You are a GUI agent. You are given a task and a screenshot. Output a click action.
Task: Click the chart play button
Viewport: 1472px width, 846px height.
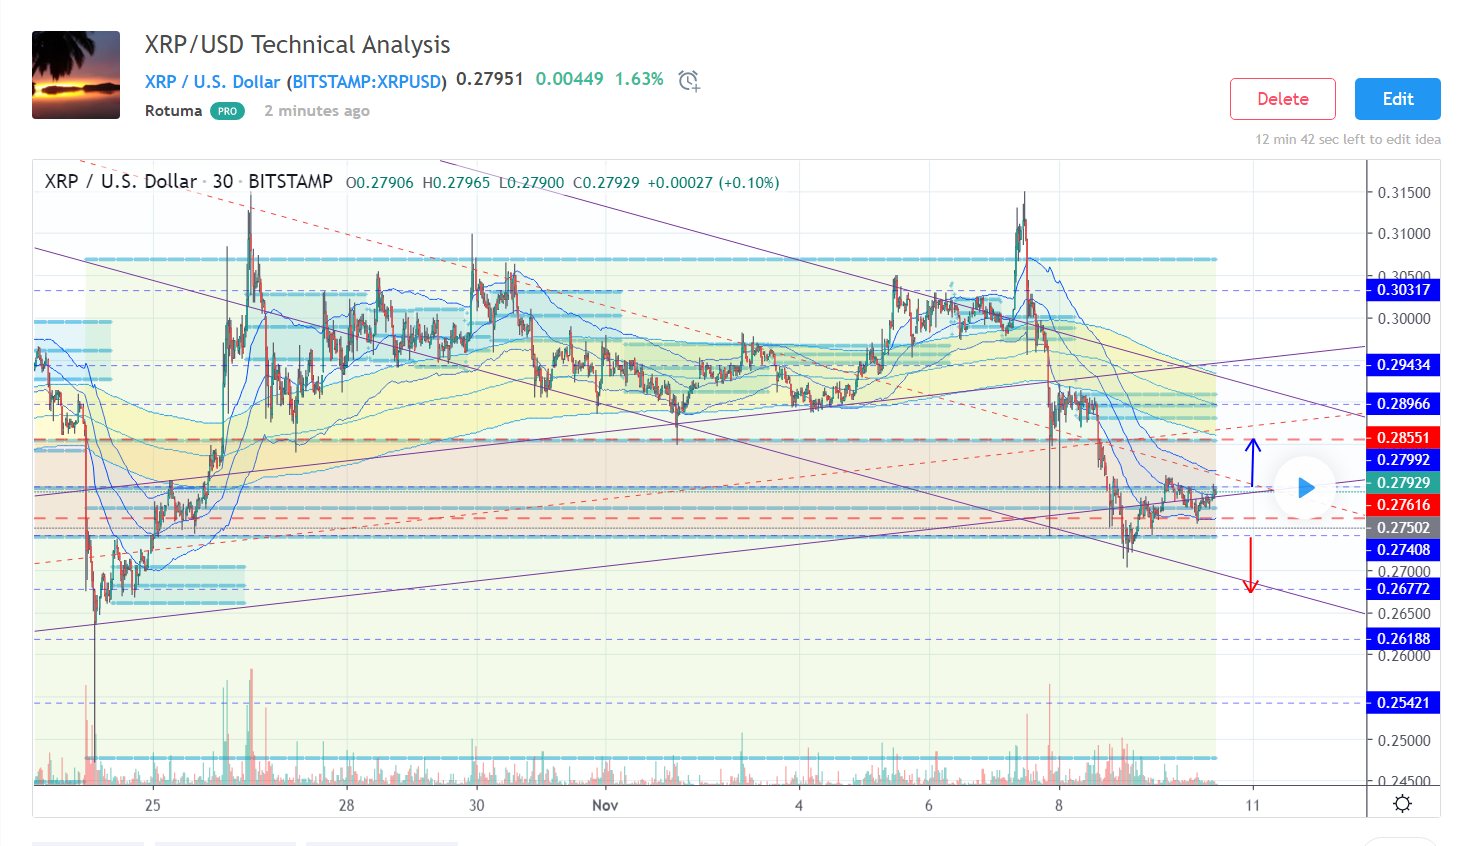[x=1305, y=487]
